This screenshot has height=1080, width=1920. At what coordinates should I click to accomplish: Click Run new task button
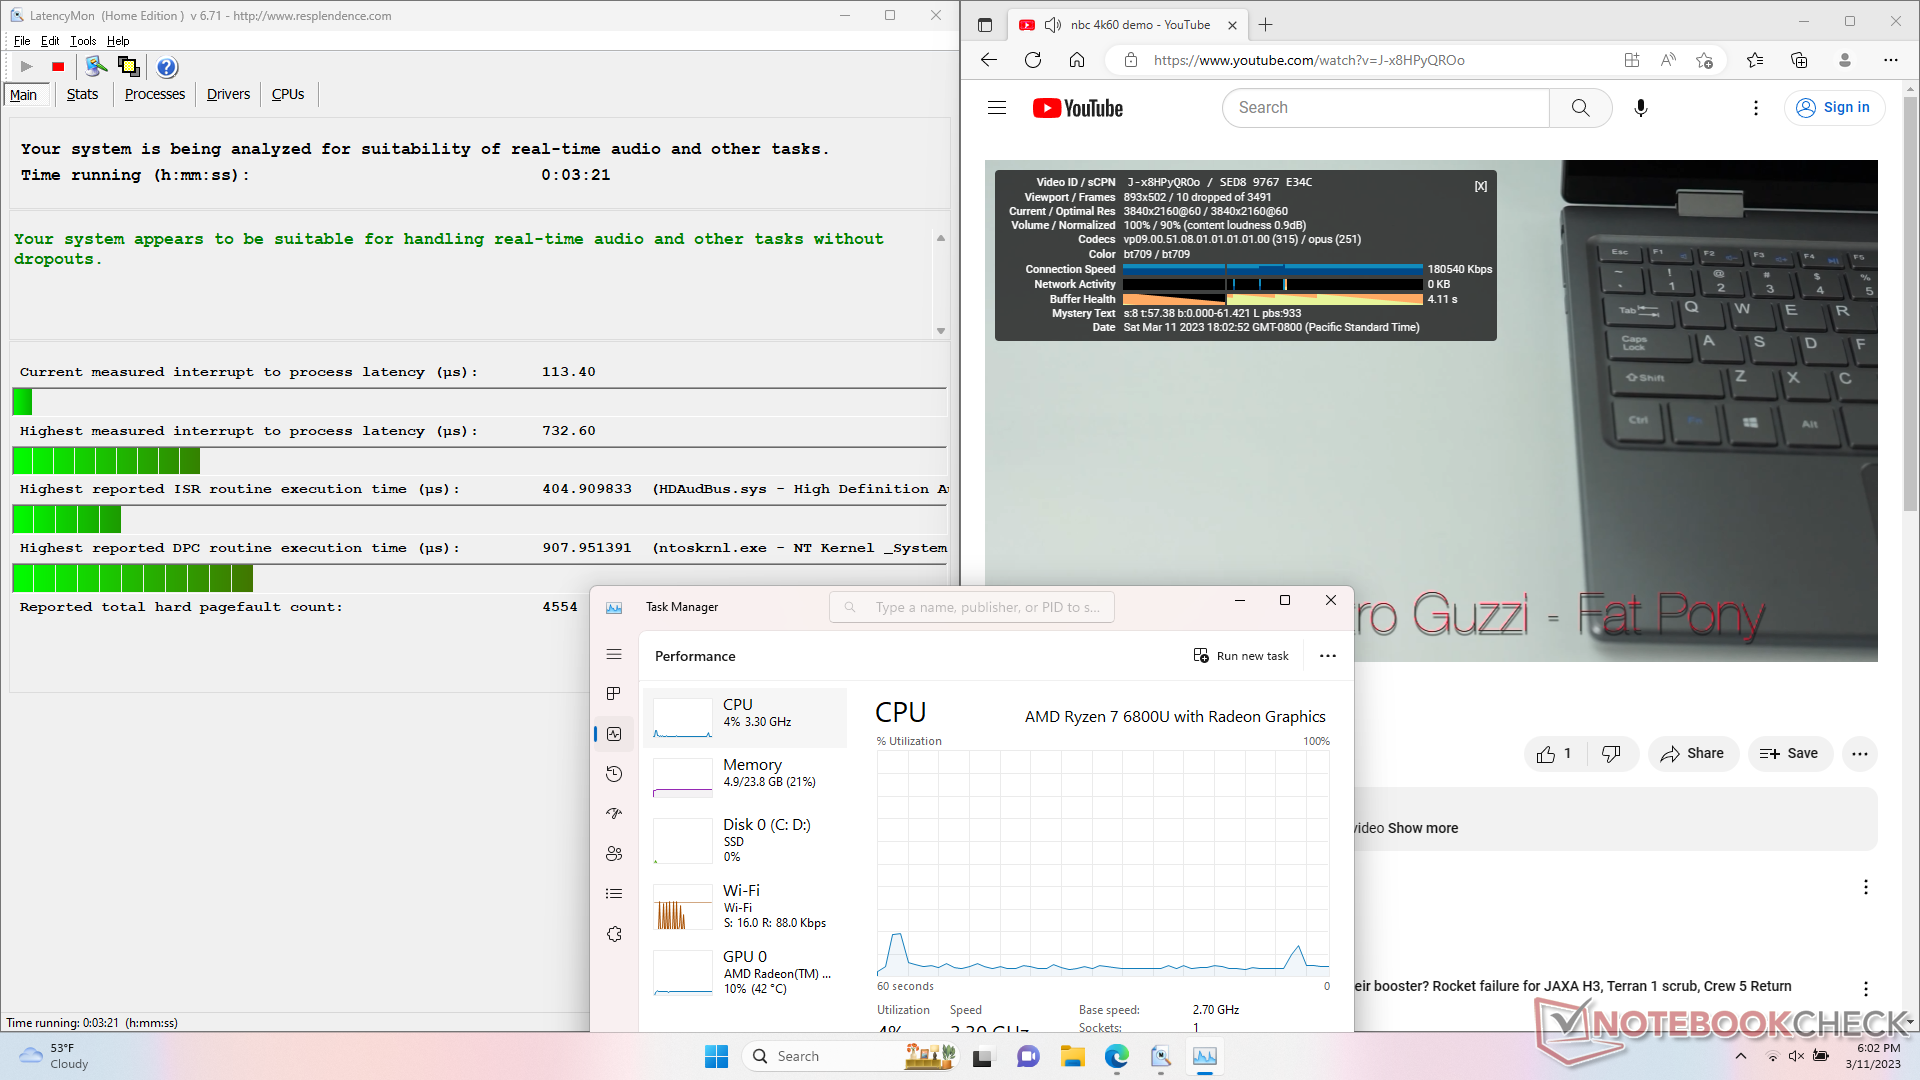1241,656
